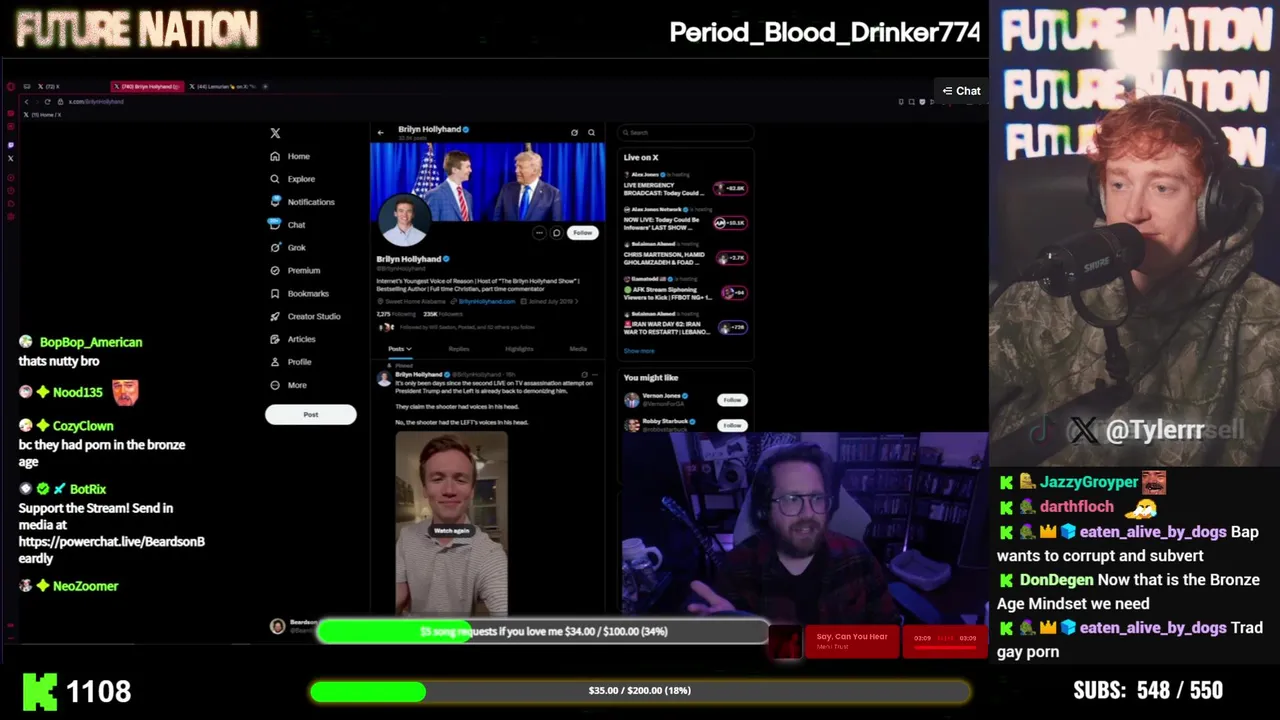Click Vernon Jones avatar in suggestions
Viewport: 1280px width, 720px height.
click(x=632, y=400)
